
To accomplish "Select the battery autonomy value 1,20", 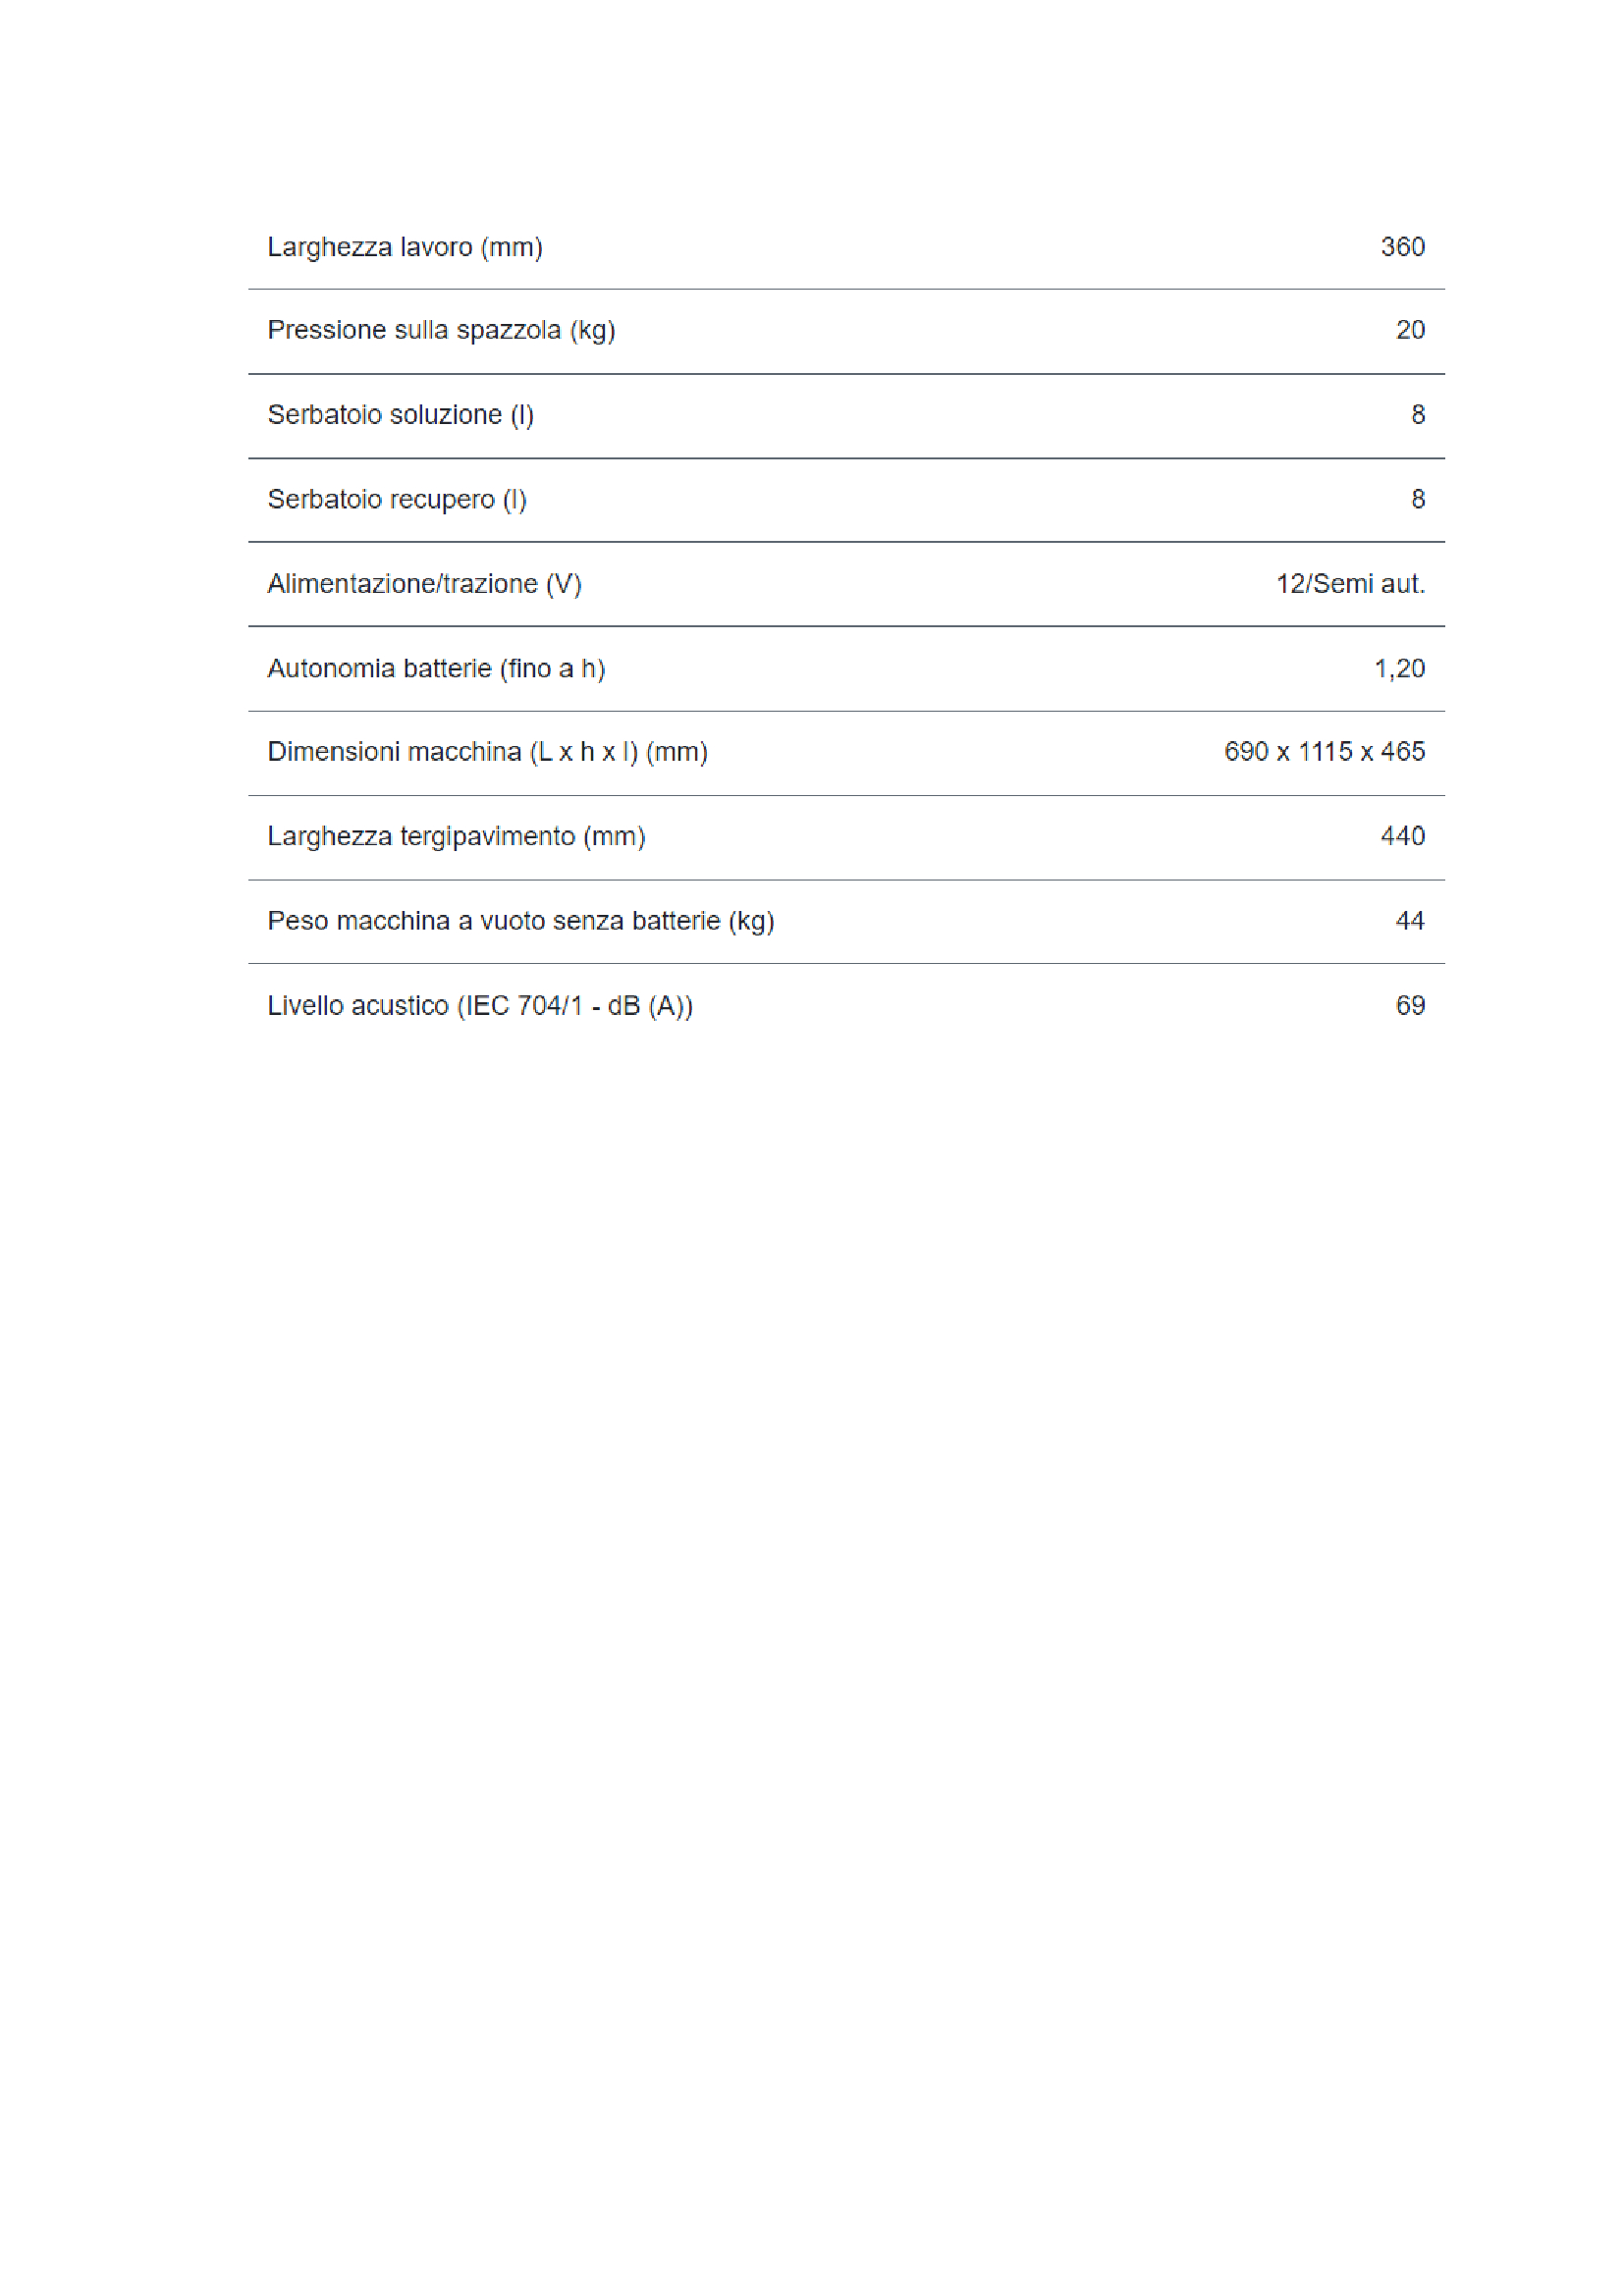I will pos(1399,668).
